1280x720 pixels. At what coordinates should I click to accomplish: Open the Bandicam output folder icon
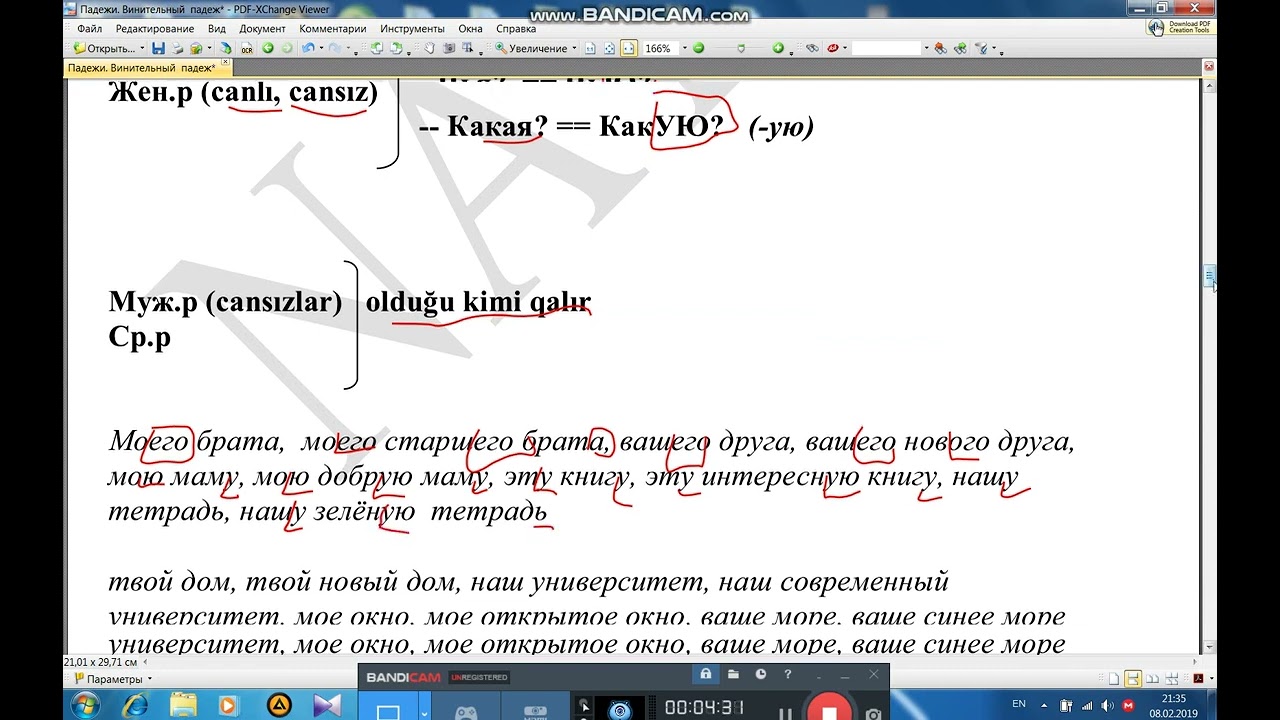[x=733, y=675]
